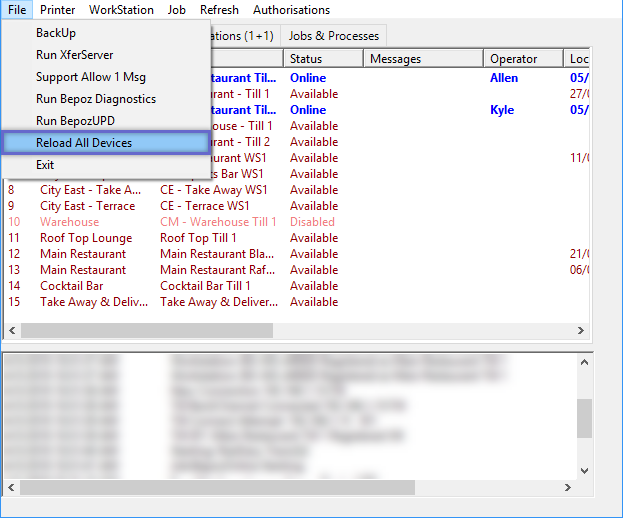Sort by the Status column header
The height and width of the screenshot is (518, 623).
(306, 59)
